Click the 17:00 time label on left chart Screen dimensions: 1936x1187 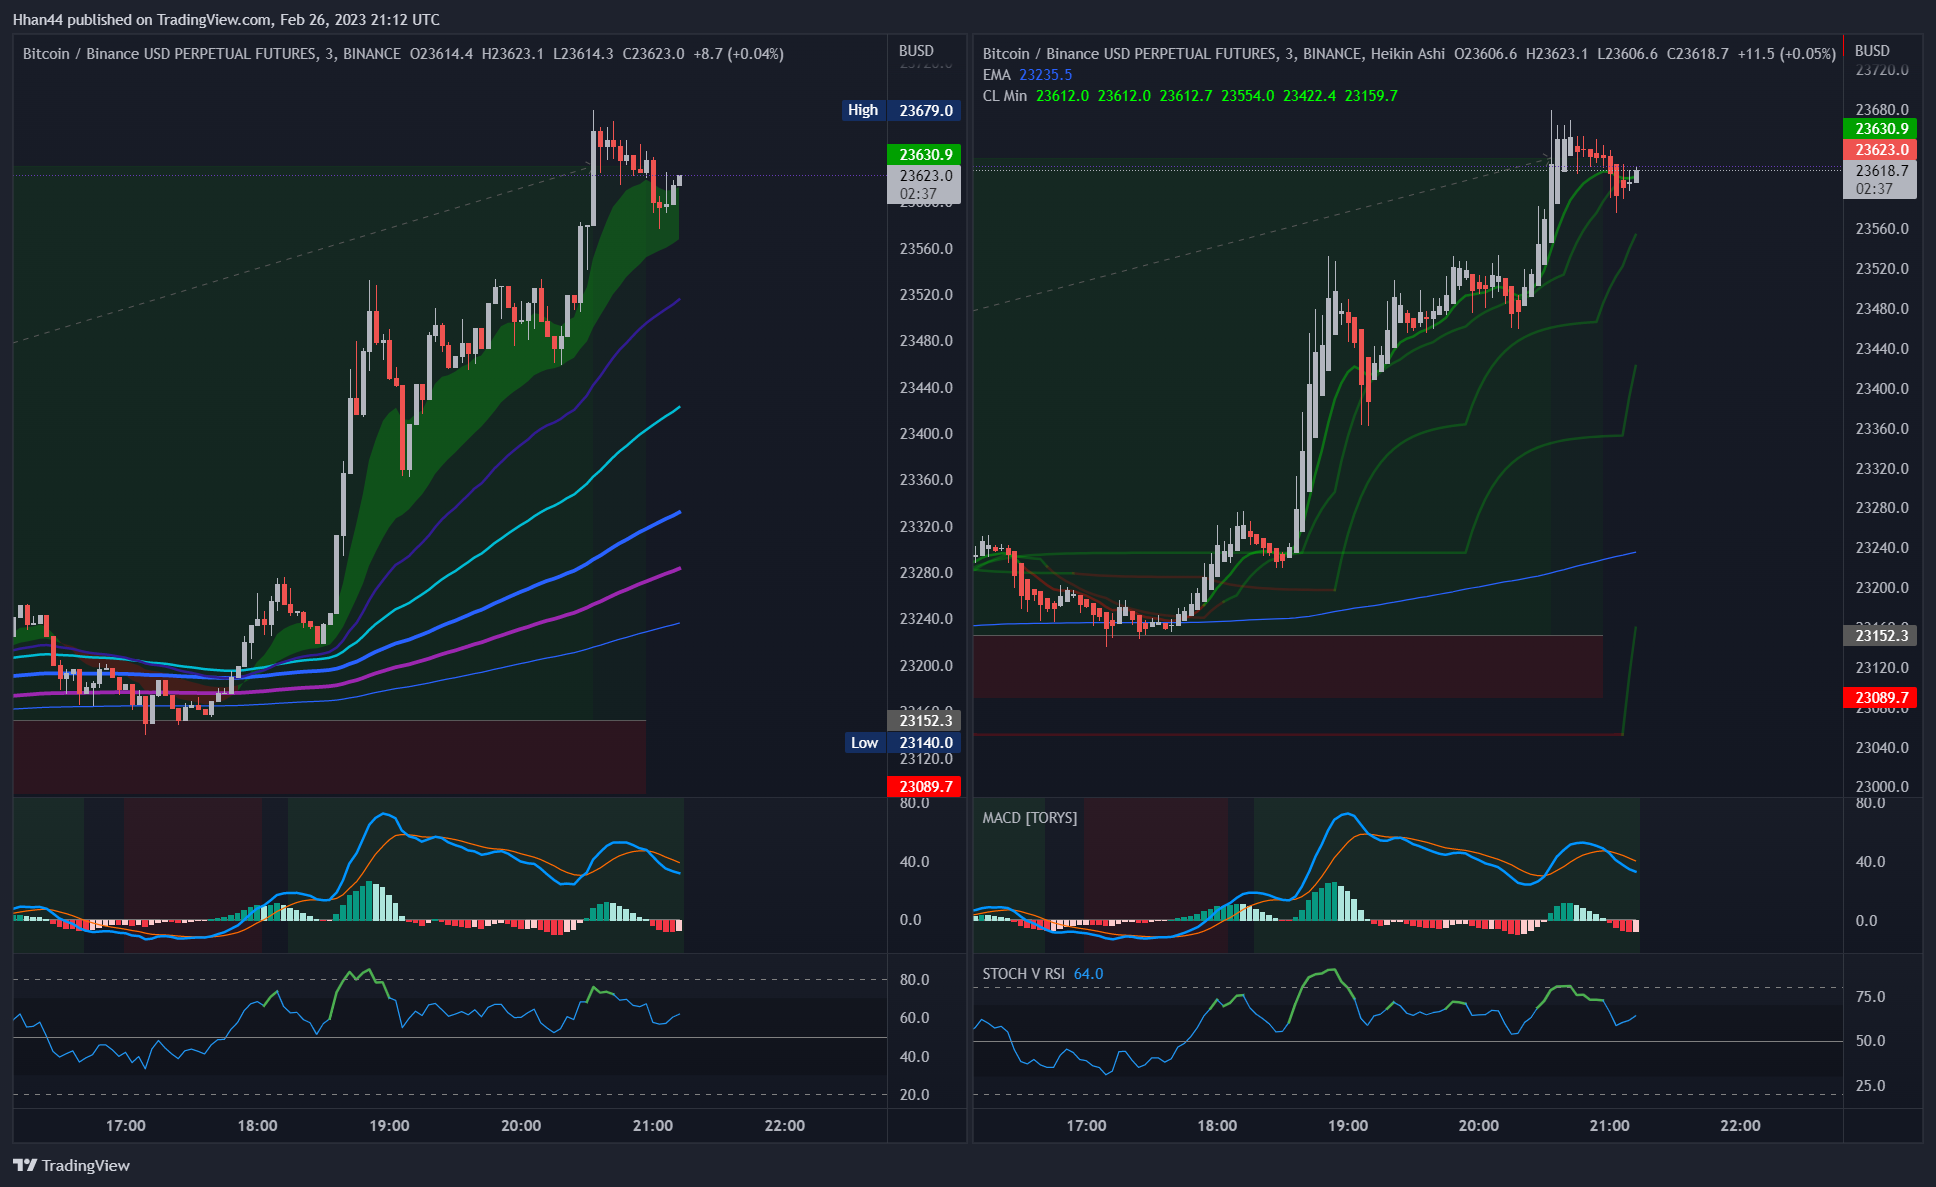pos(126,1125)
